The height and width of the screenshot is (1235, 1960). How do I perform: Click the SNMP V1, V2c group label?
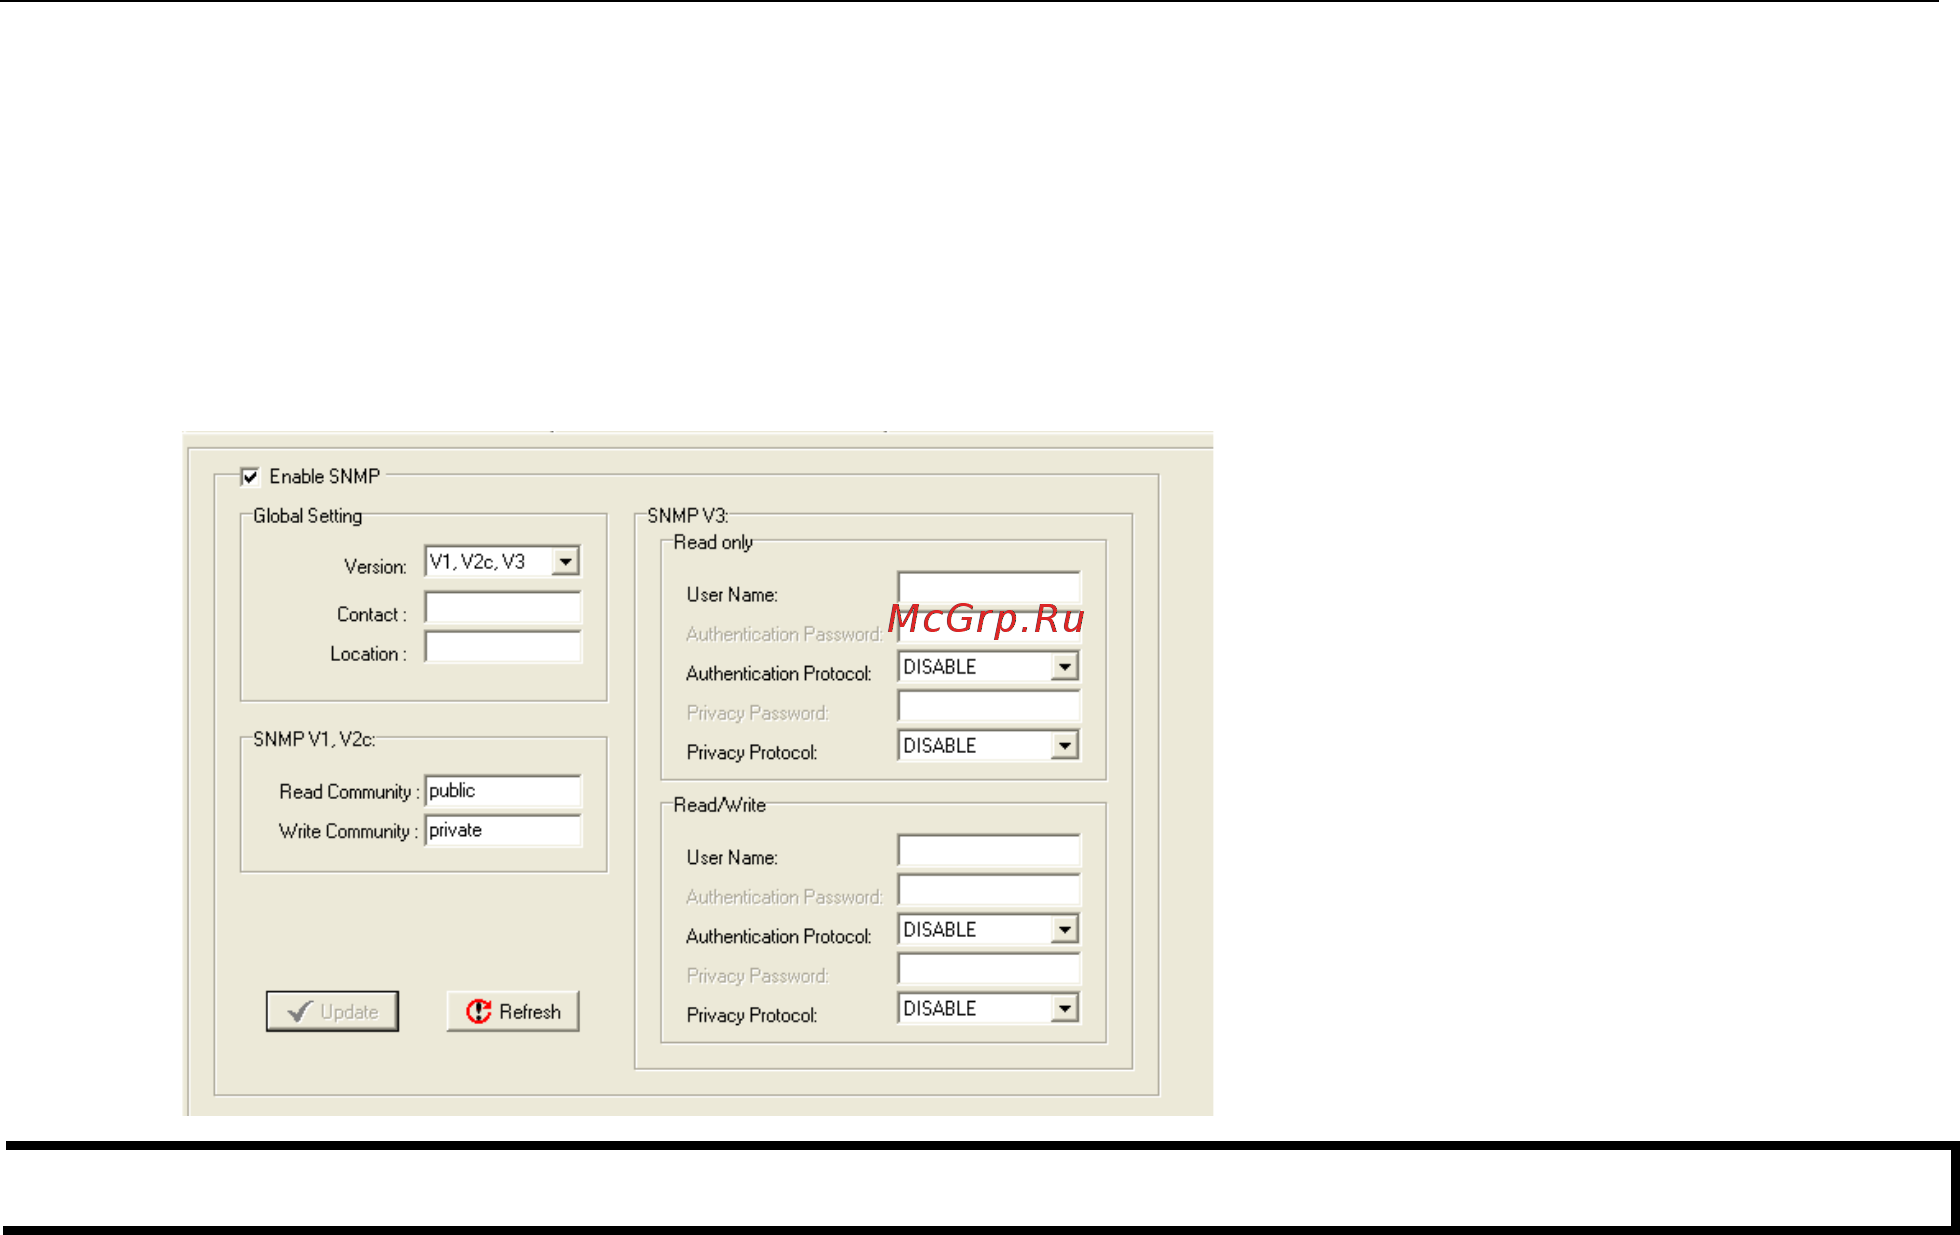(314, 739)
